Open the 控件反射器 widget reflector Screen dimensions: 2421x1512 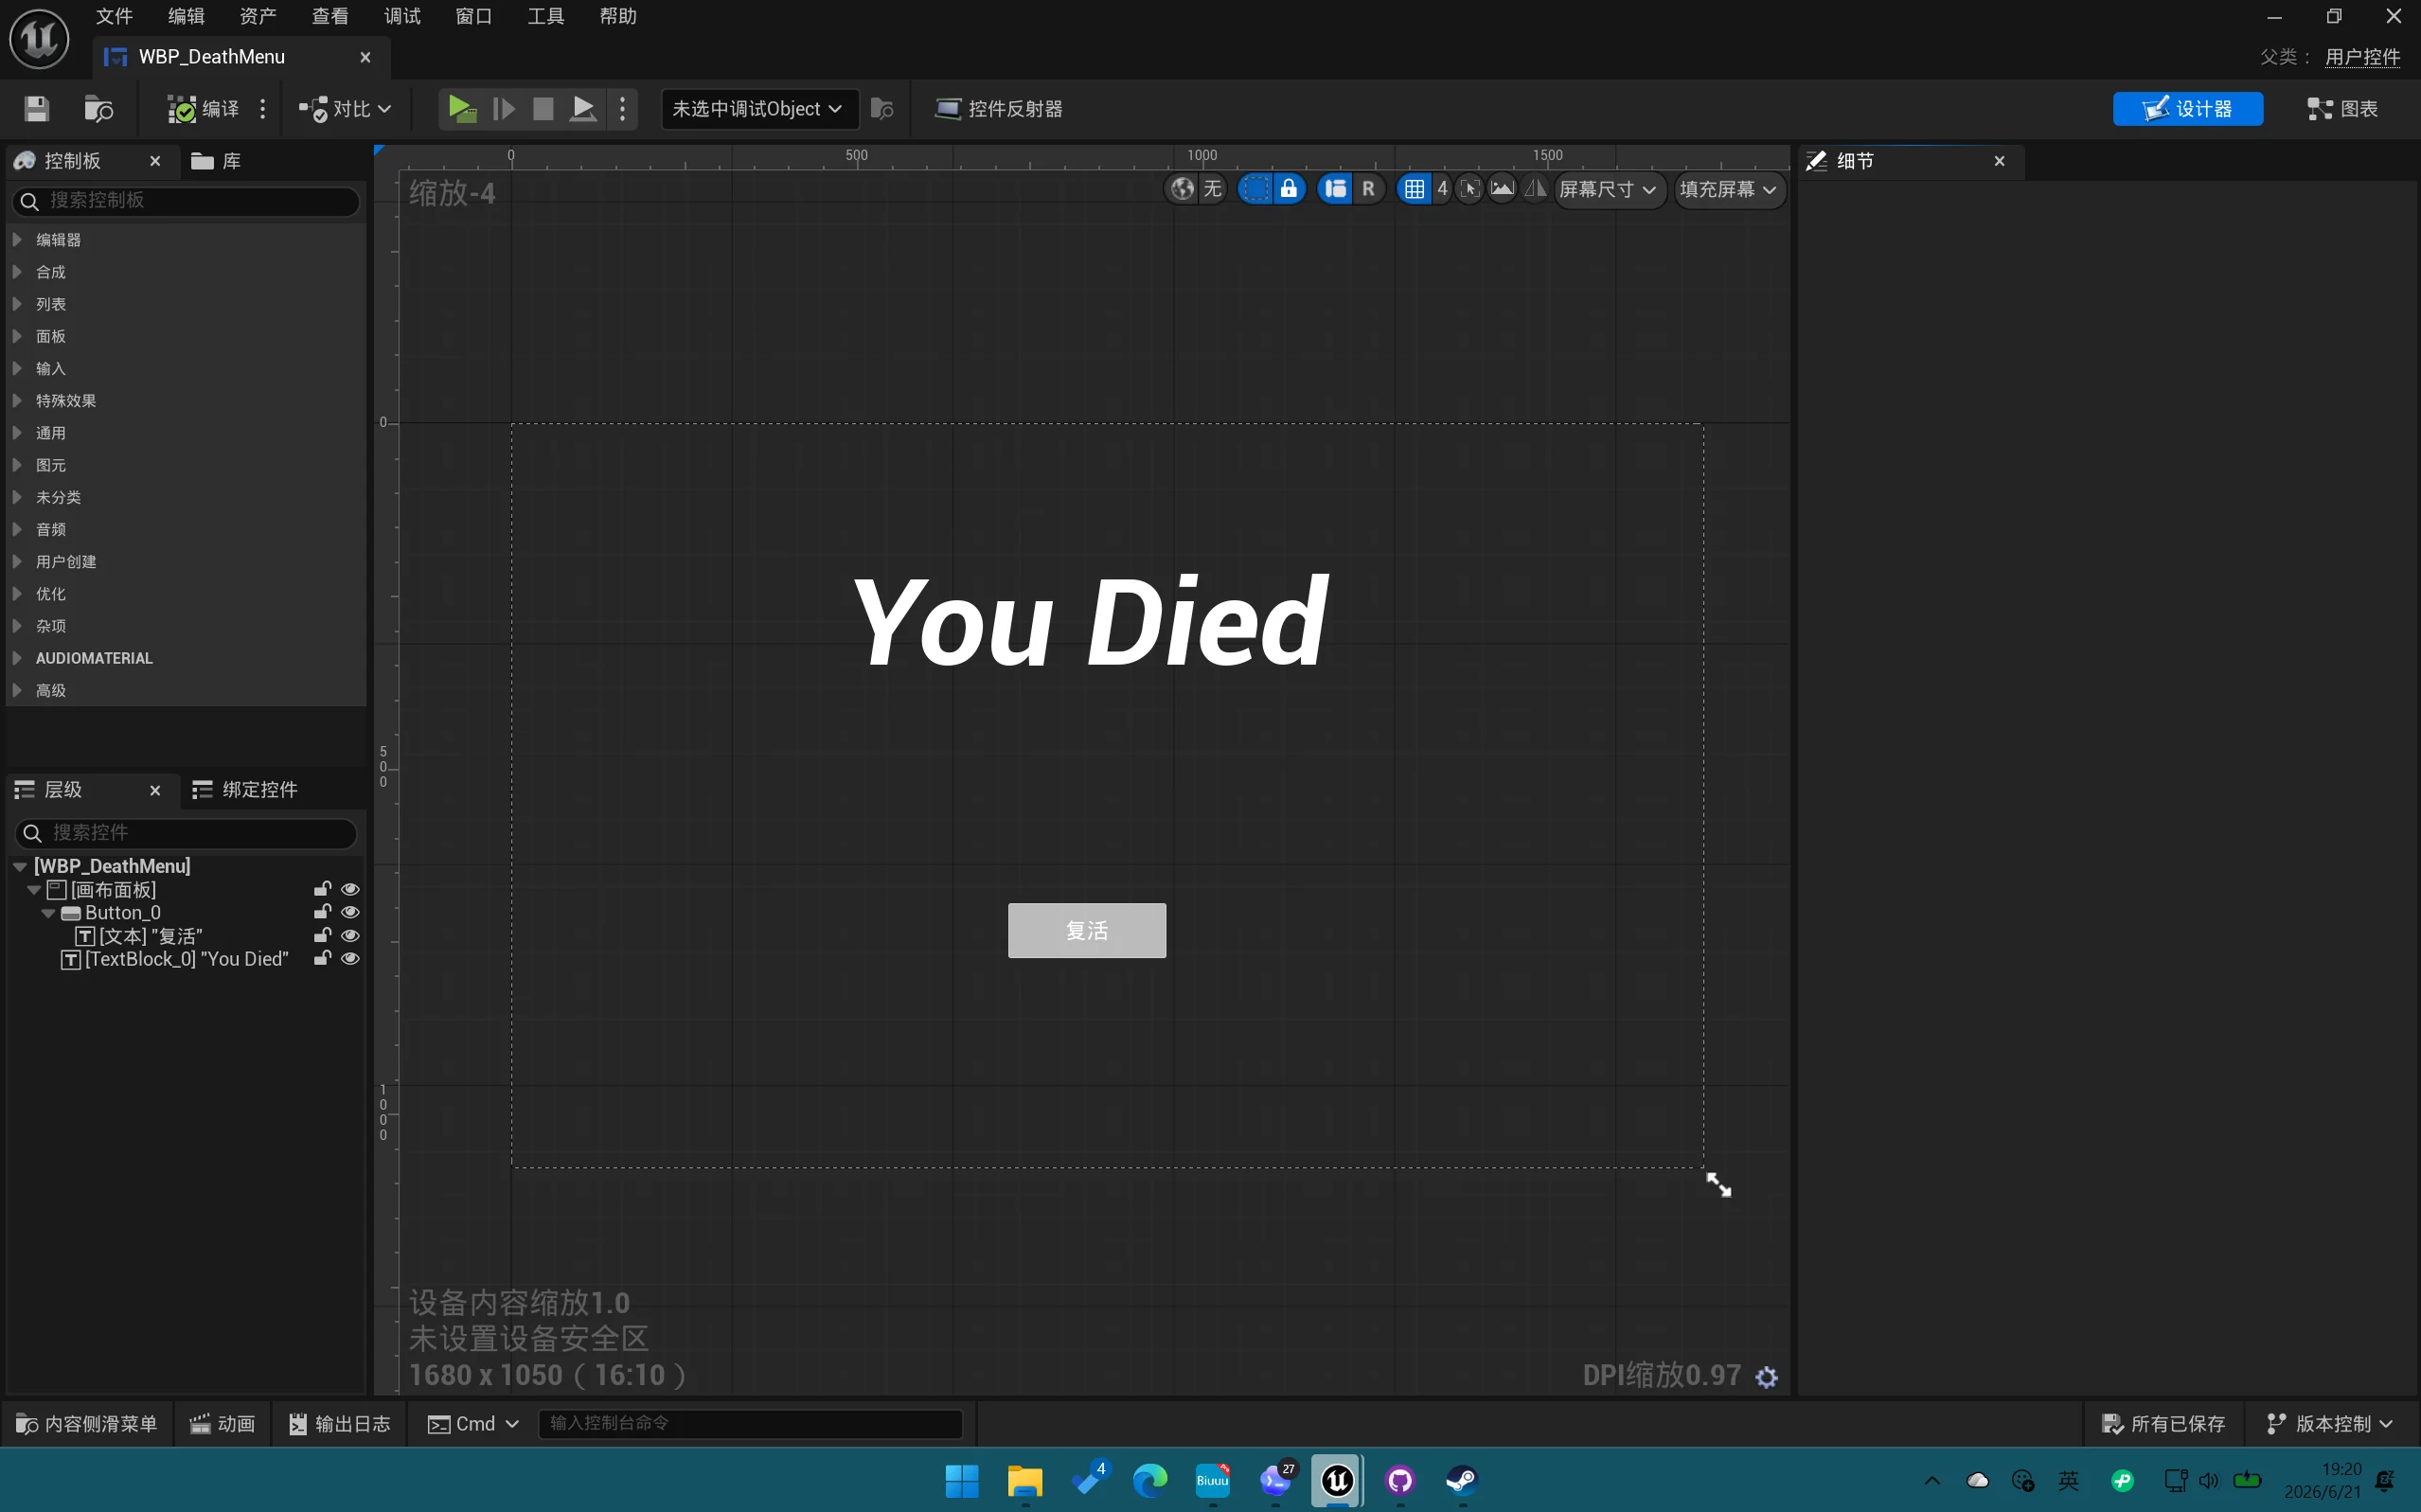(x=998, y=109)
